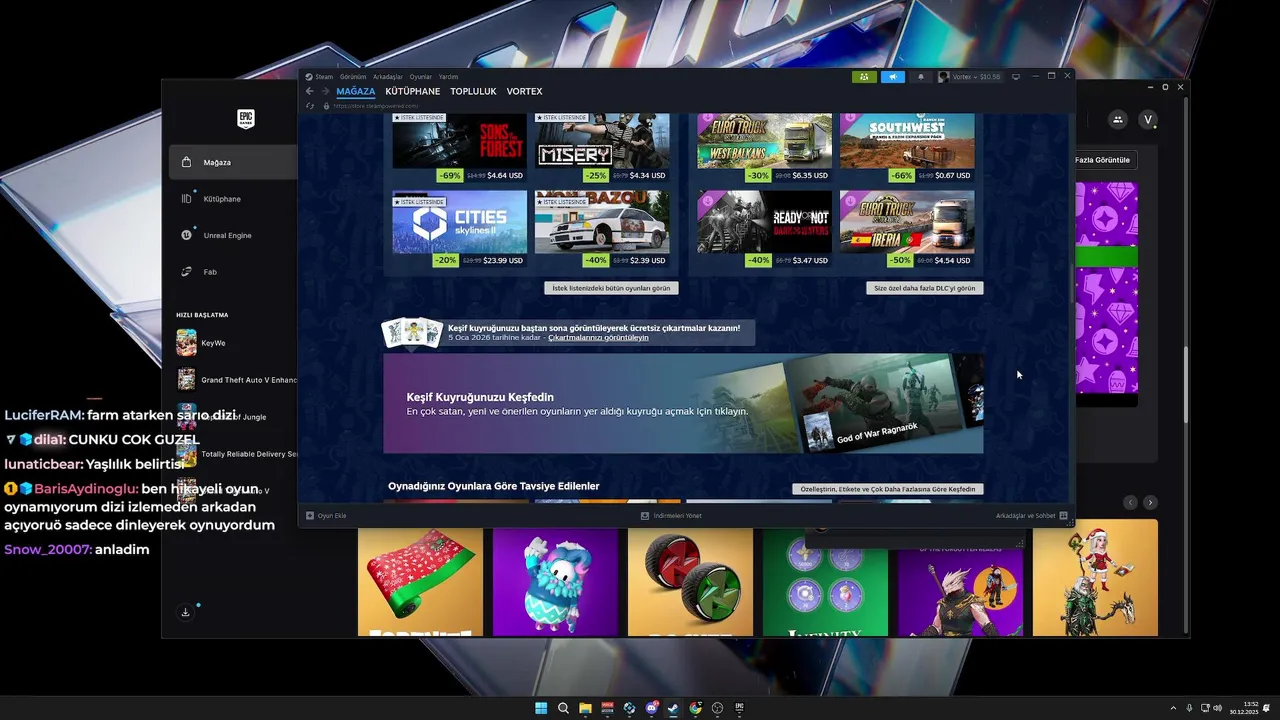Select Mağaza in Epic launcher sidebar
Image resolution: width=1280 pixels, height=720 pixels.
coord(233,162)
